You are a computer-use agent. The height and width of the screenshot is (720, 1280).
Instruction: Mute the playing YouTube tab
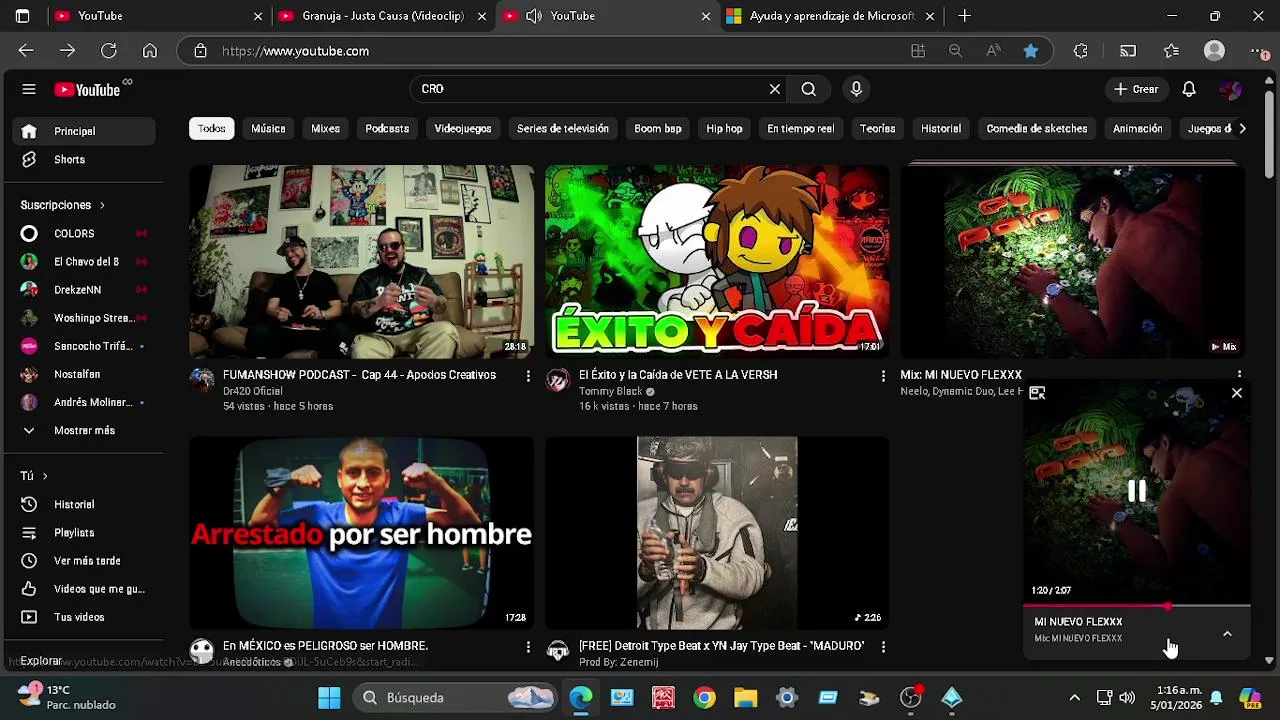(534, 16)
